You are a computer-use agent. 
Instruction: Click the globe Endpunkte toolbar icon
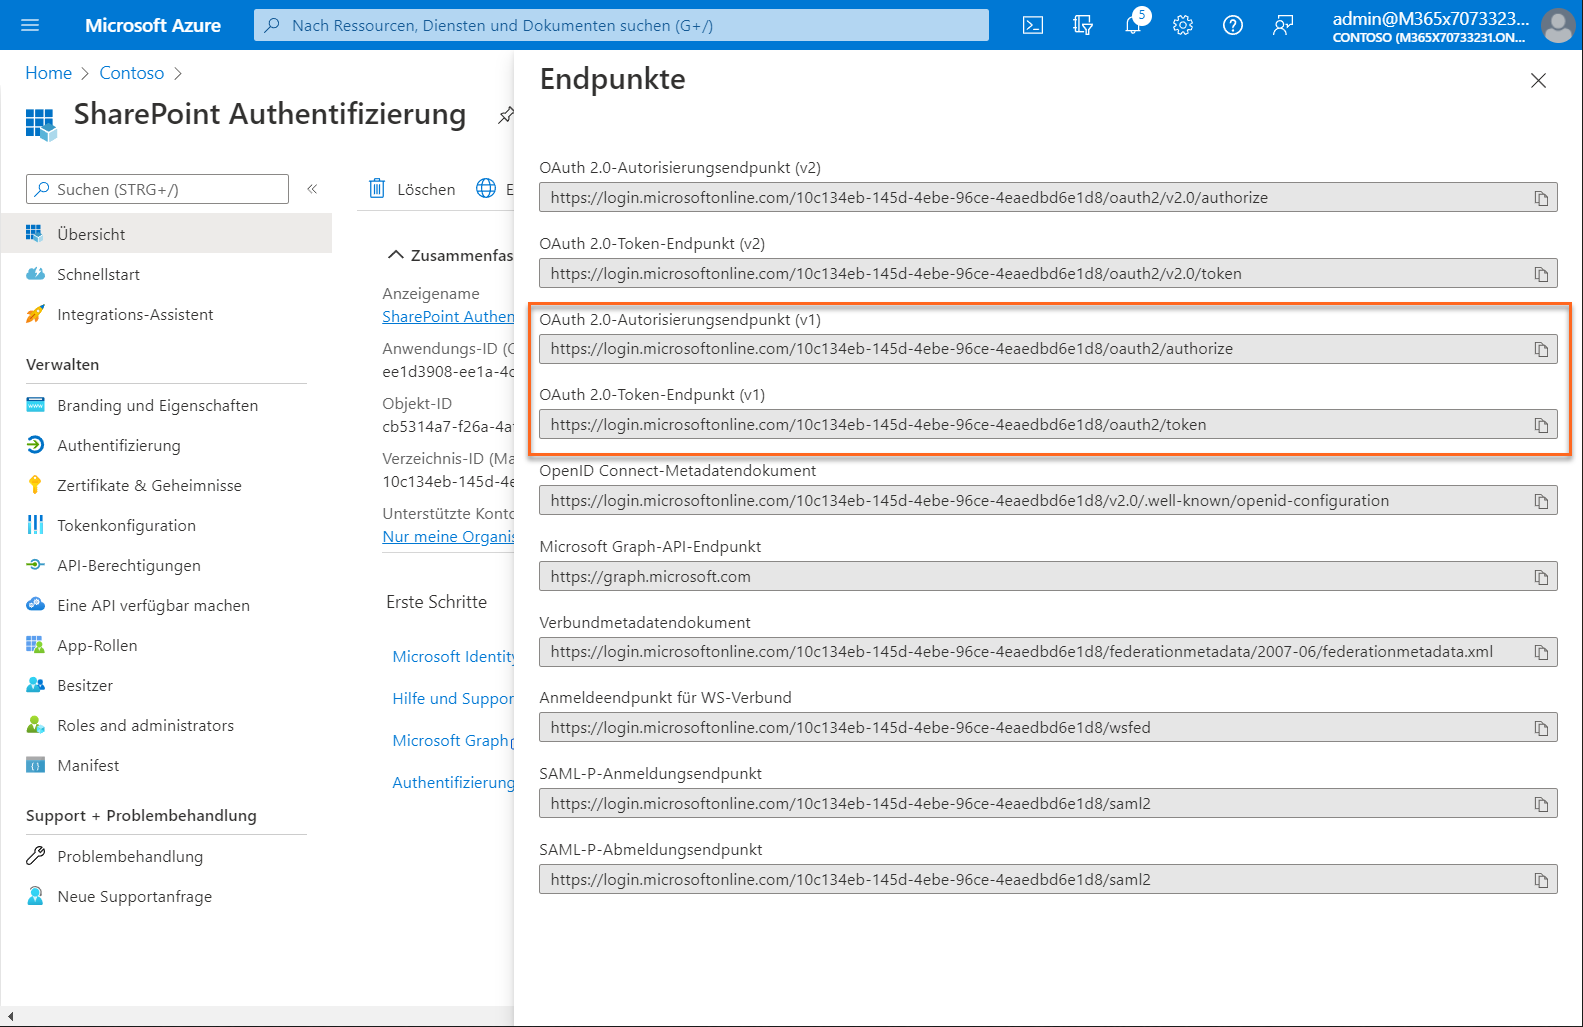tap(486, 188)
